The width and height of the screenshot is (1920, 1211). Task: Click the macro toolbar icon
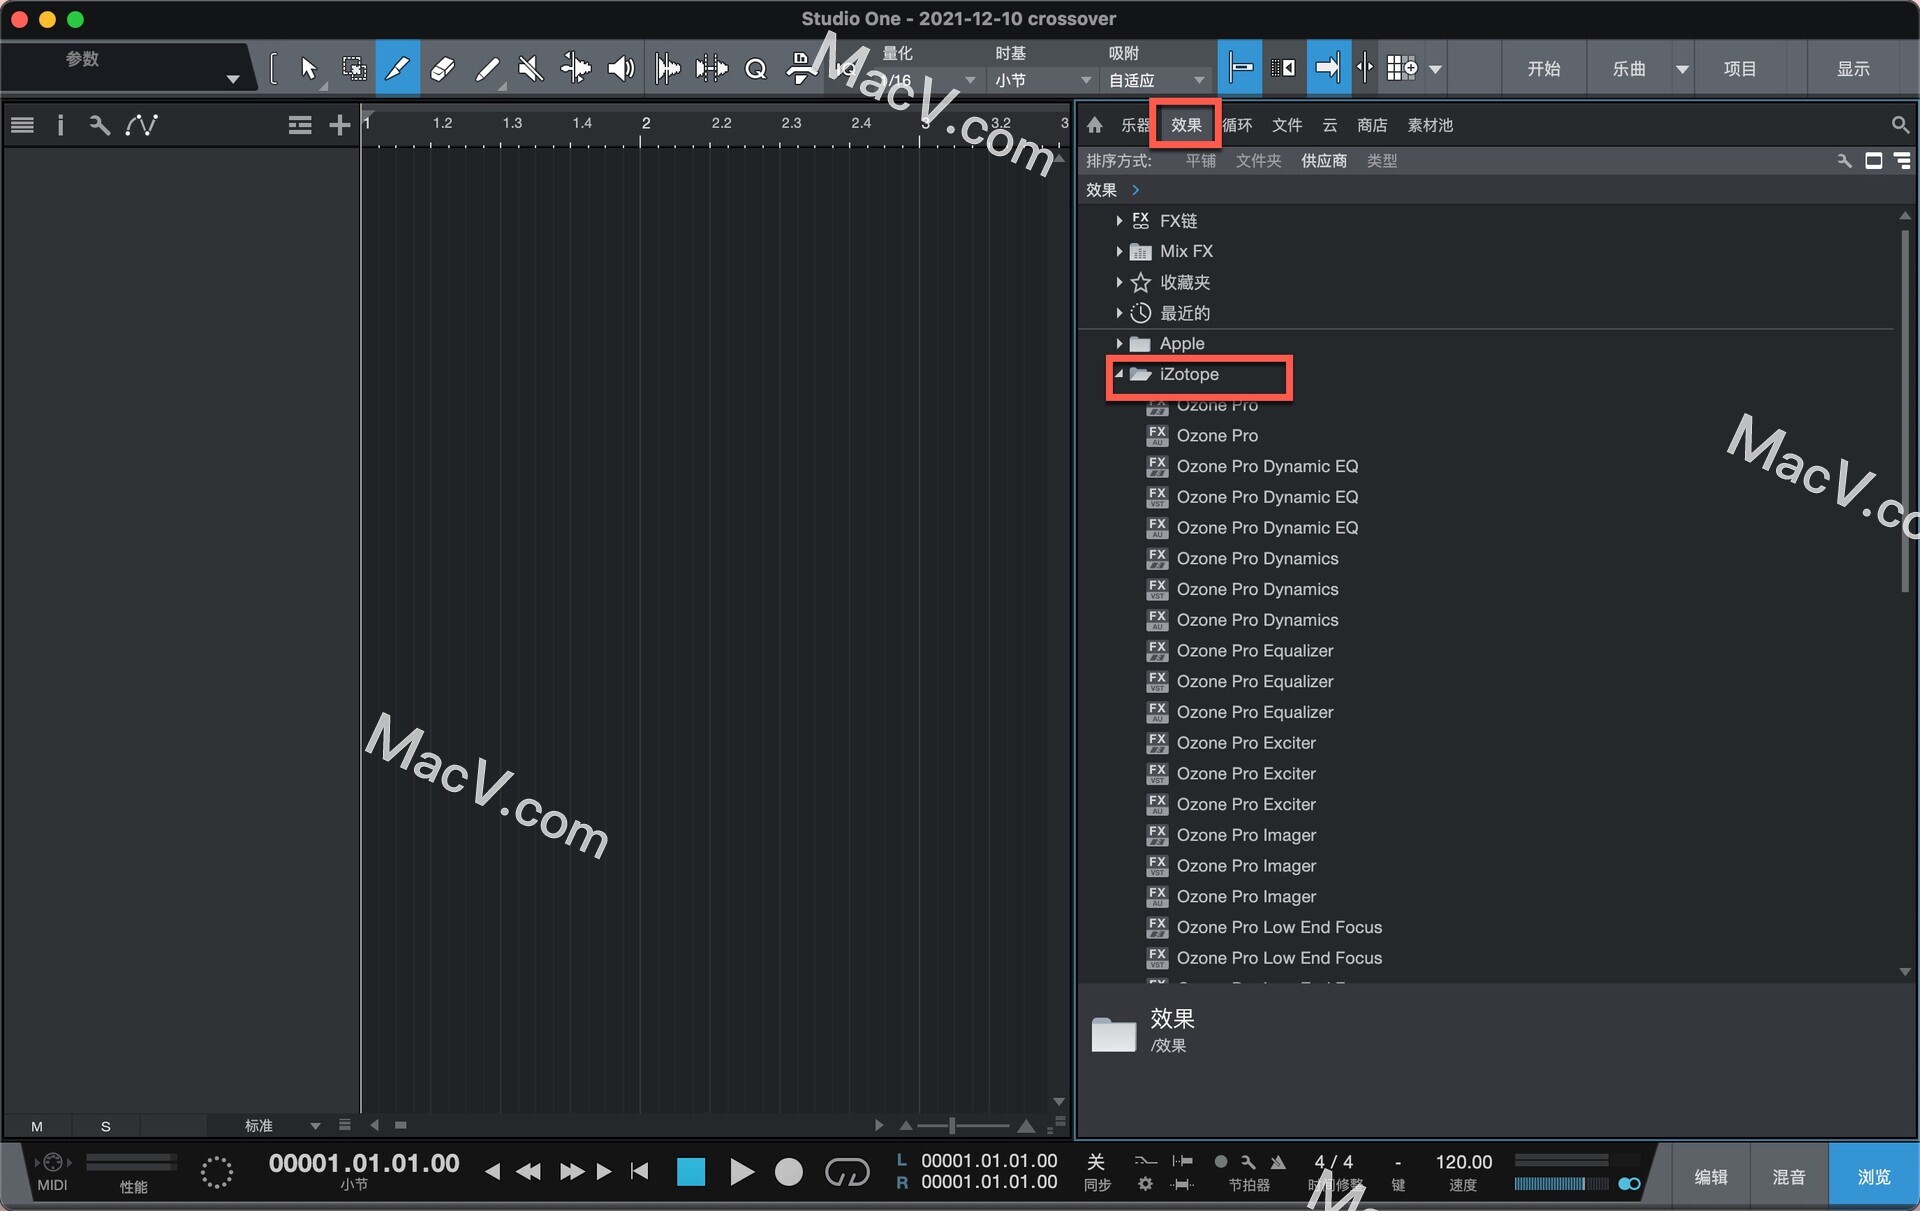(800, 68)
